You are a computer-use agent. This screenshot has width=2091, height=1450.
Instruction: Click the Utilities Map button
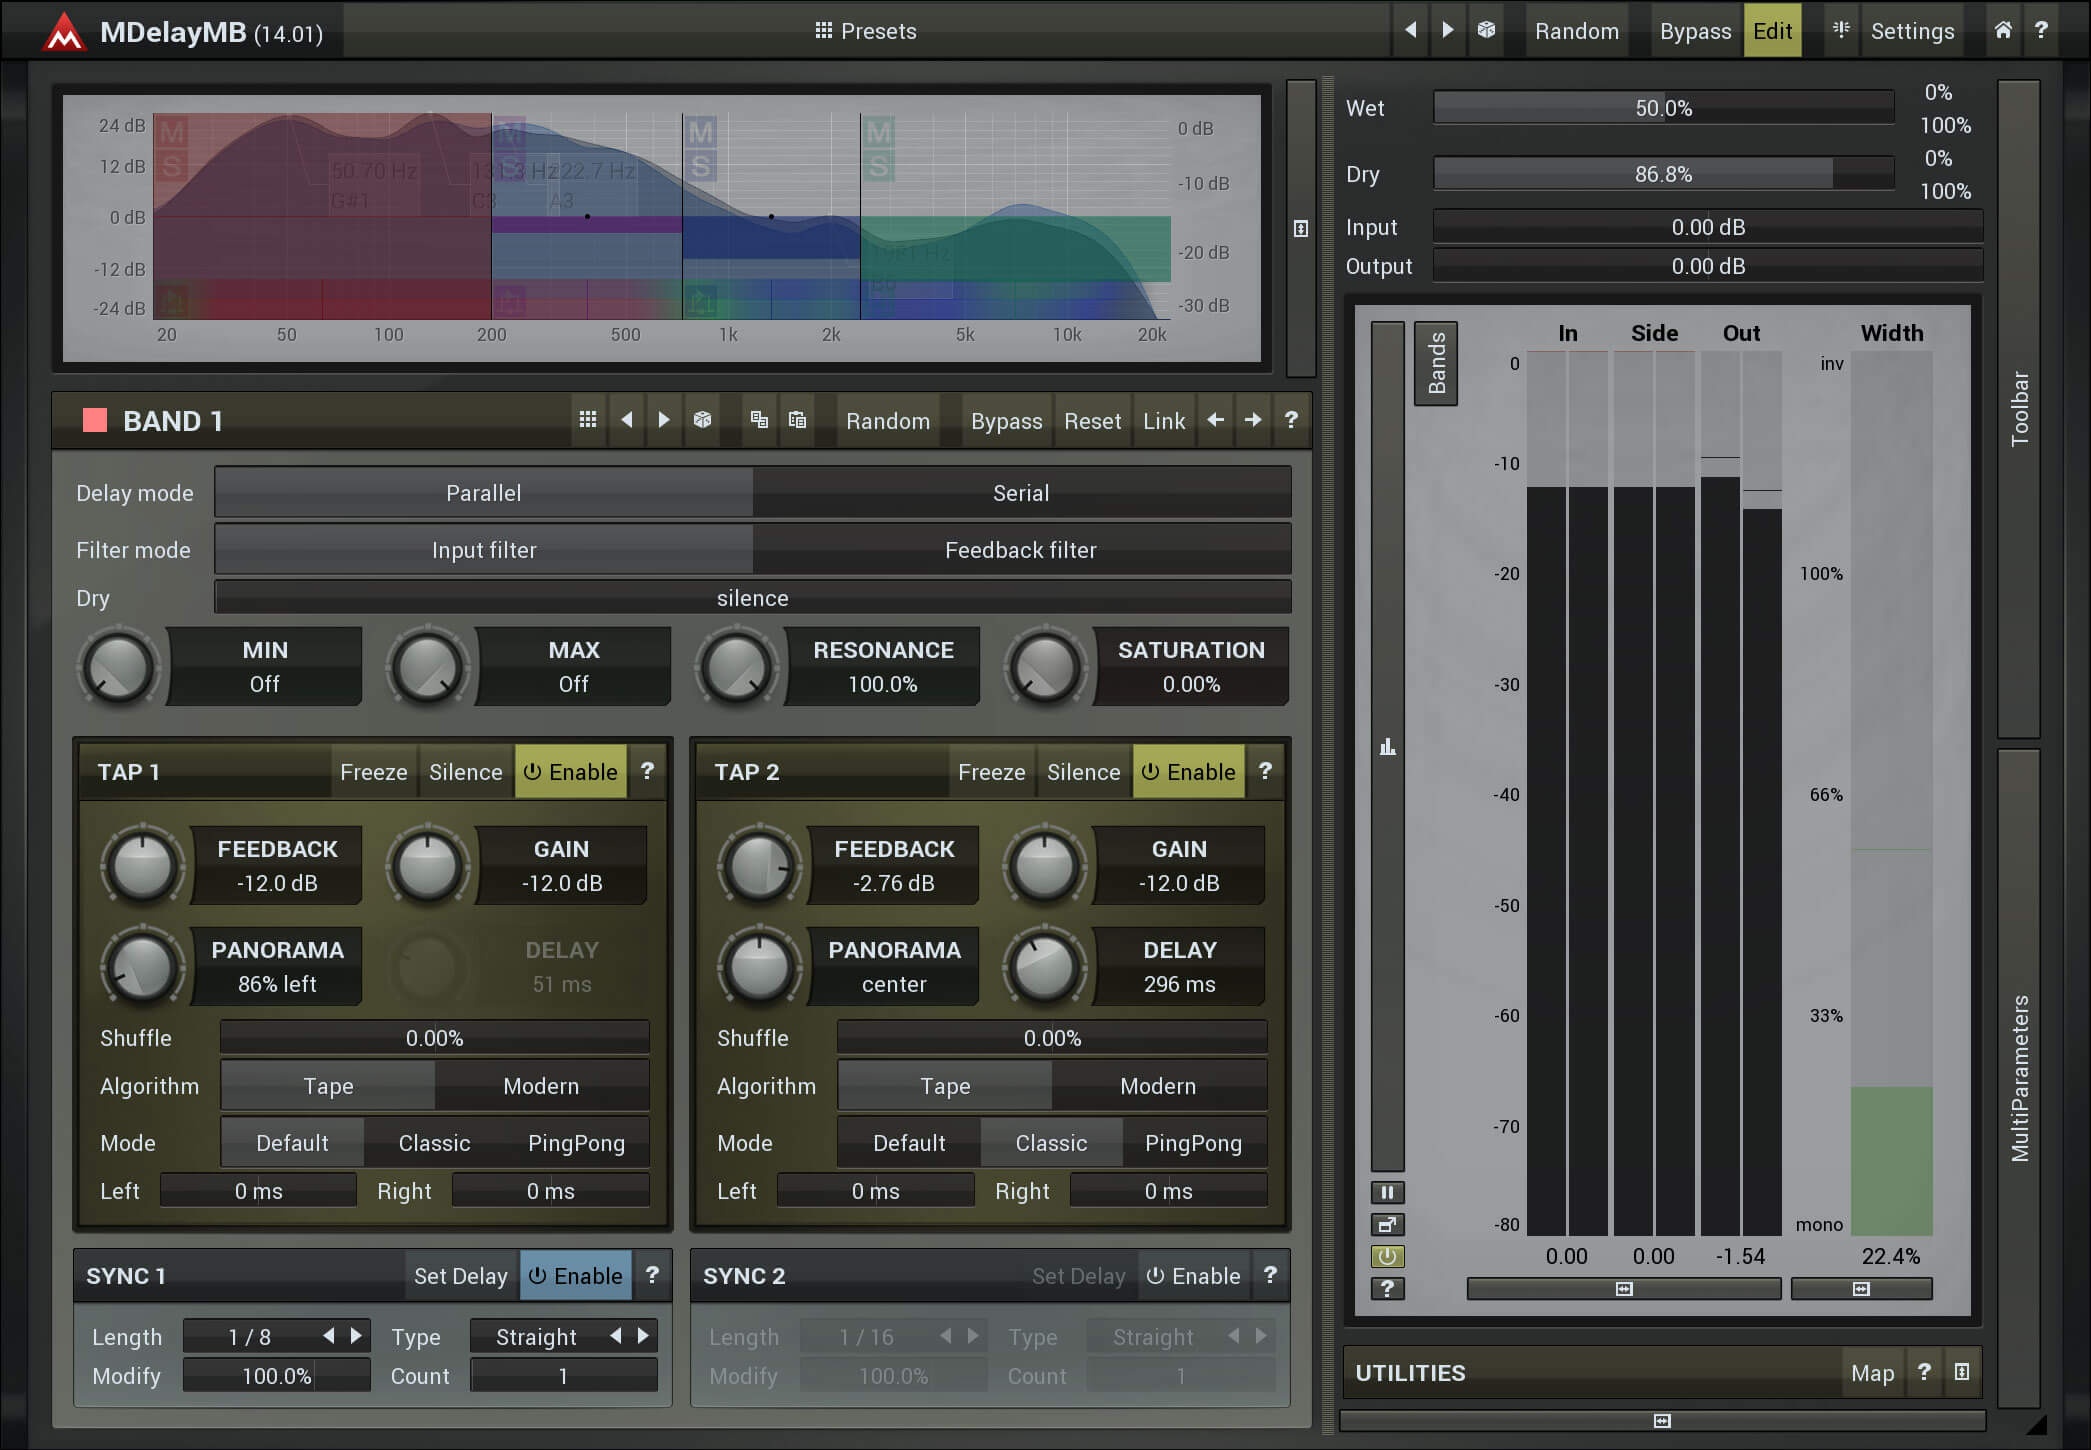pos(1872,1373)
